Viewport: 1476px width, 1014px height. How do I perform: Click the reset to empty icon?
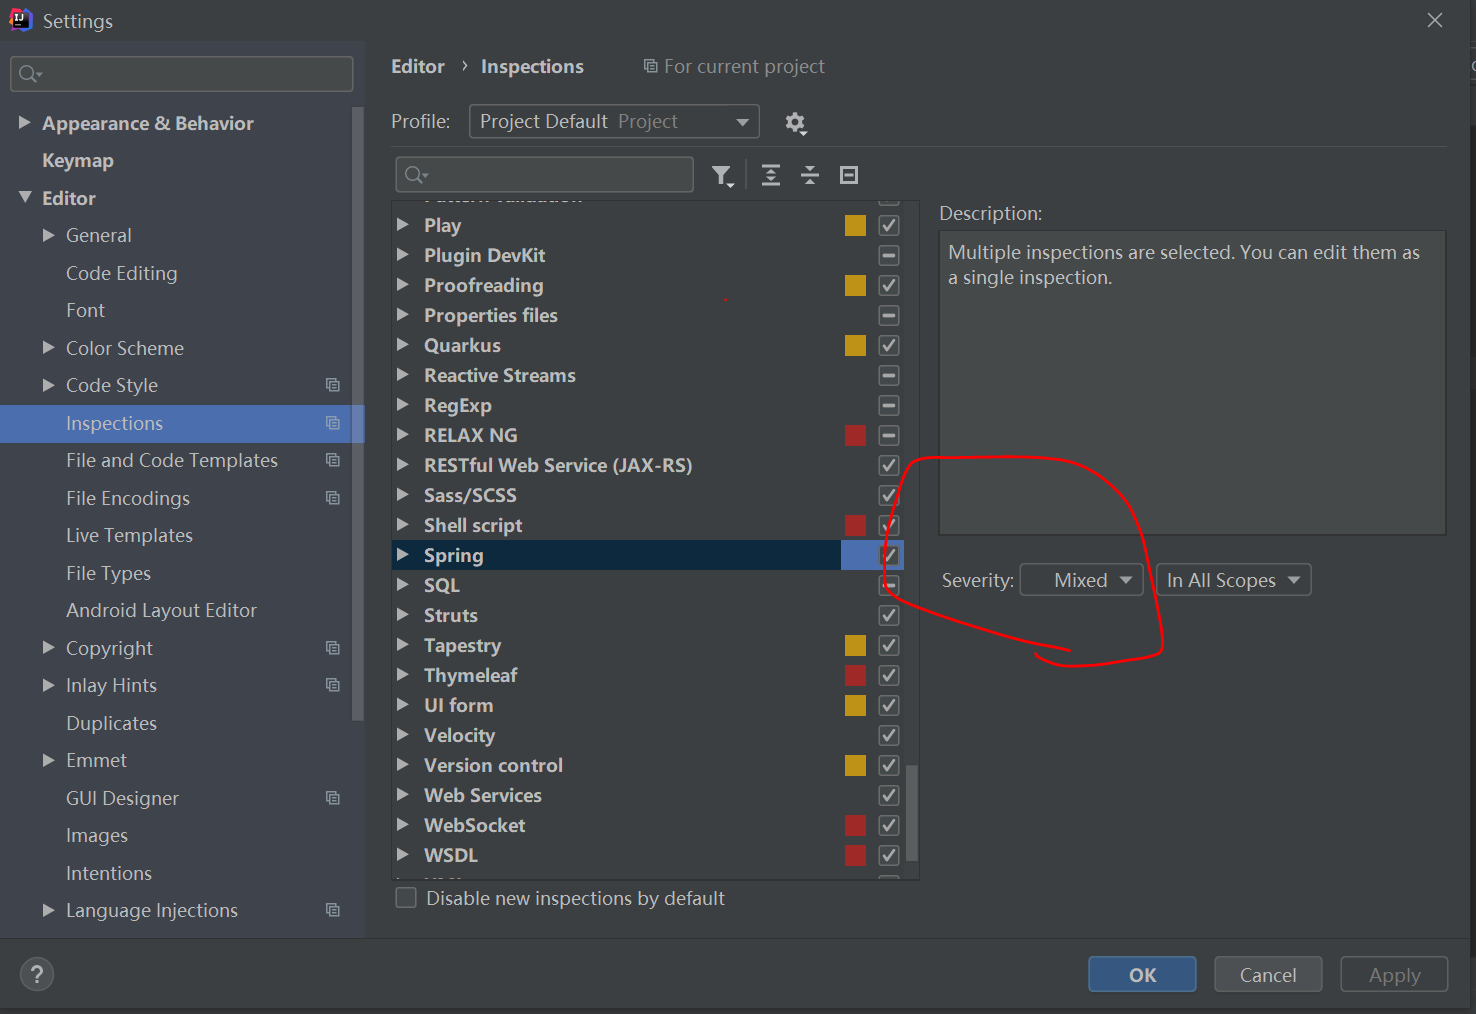tap(849, 175)
